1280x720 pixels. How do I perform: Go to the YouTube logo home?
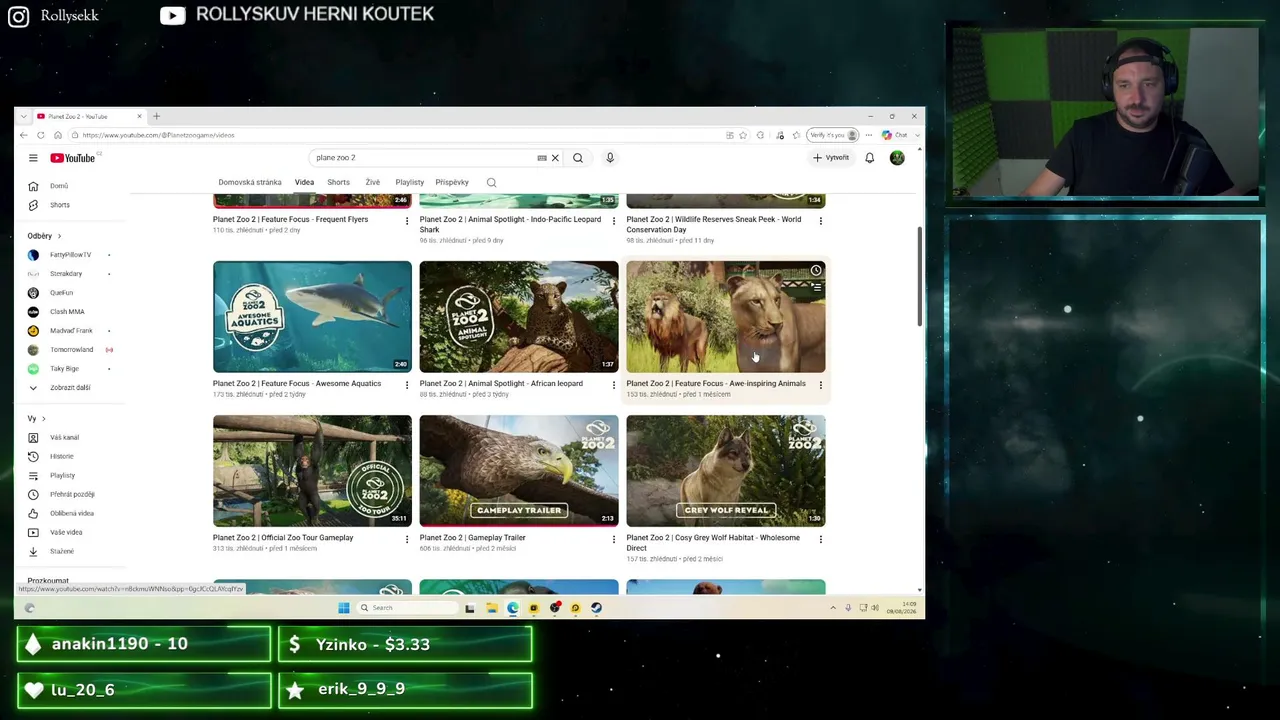click(x=73, y=158)
